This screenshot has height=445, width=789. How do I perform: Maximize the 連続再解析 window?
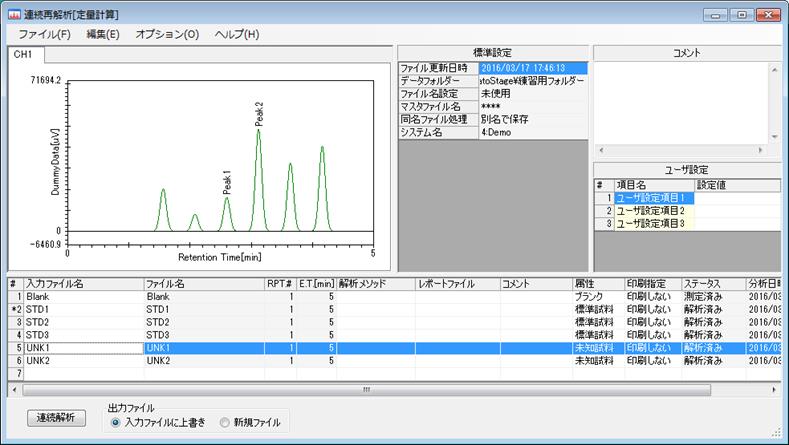(741, 15)
